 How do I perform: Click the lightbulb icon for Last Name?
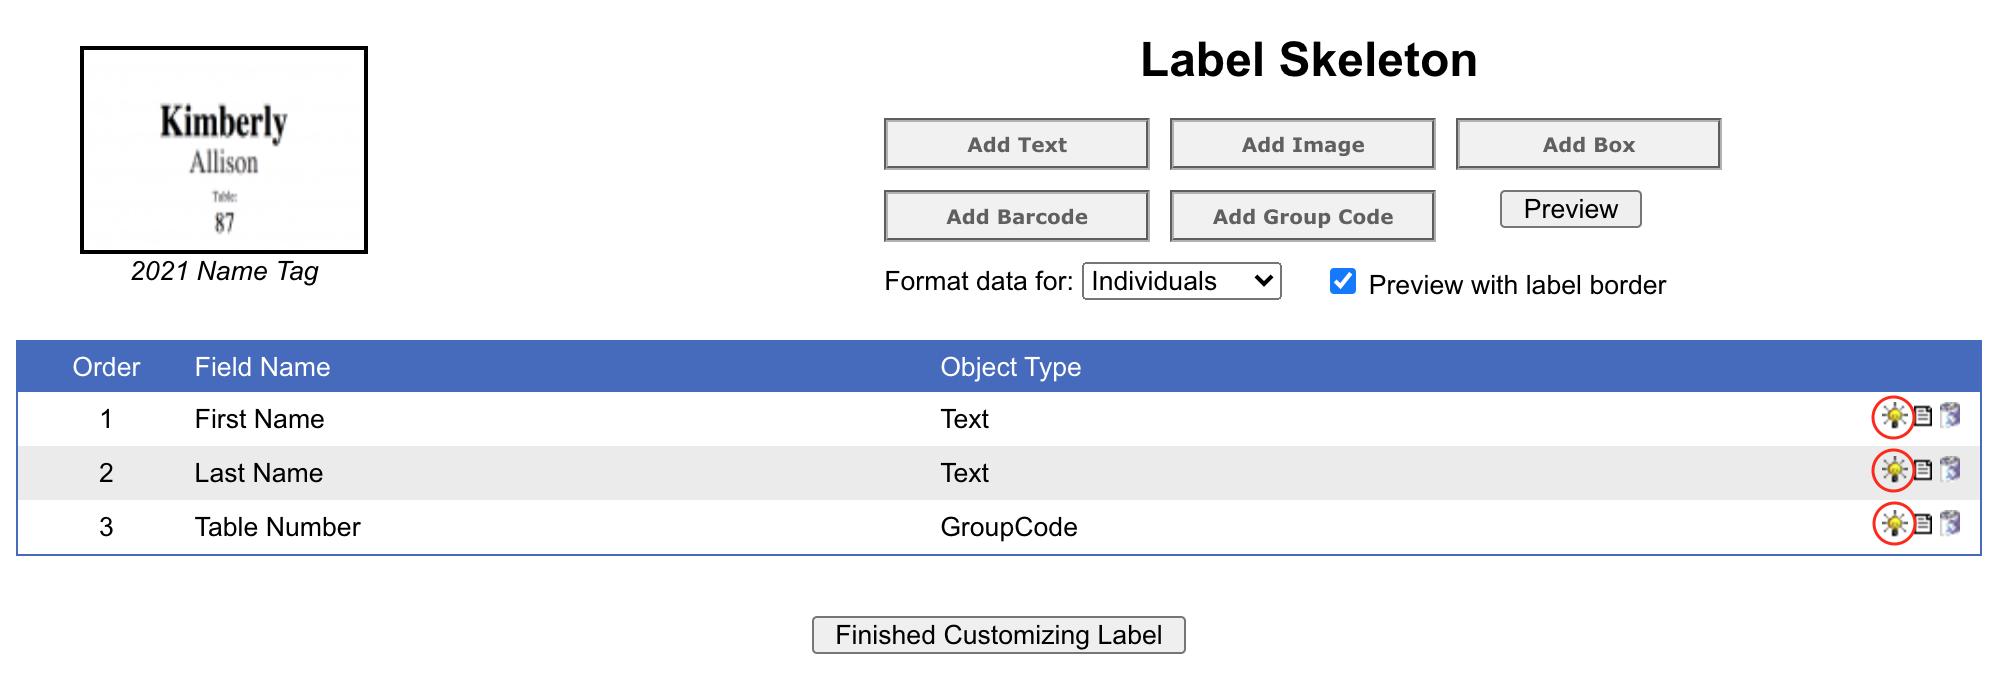[1893, 470]
